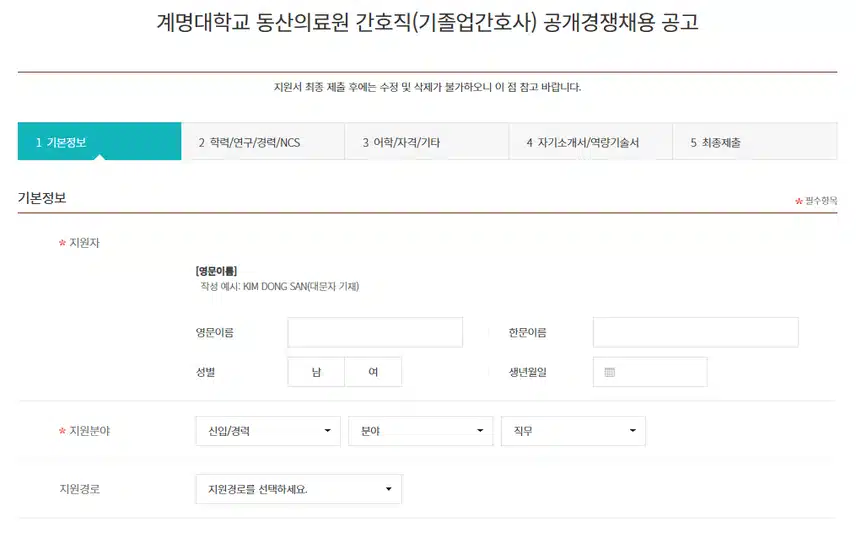Click the 성별 label
Image resolution: width=856 pixels, height=538 pixels.
(206, 372)
